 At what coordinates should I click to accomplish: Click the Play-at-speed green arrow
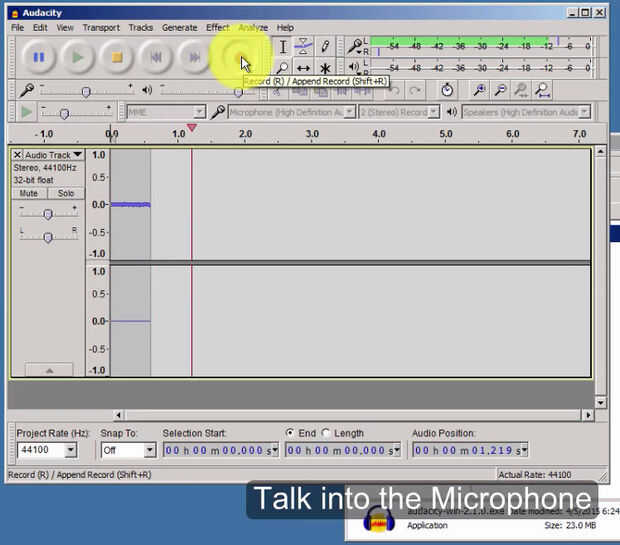(x=26, y=112)
